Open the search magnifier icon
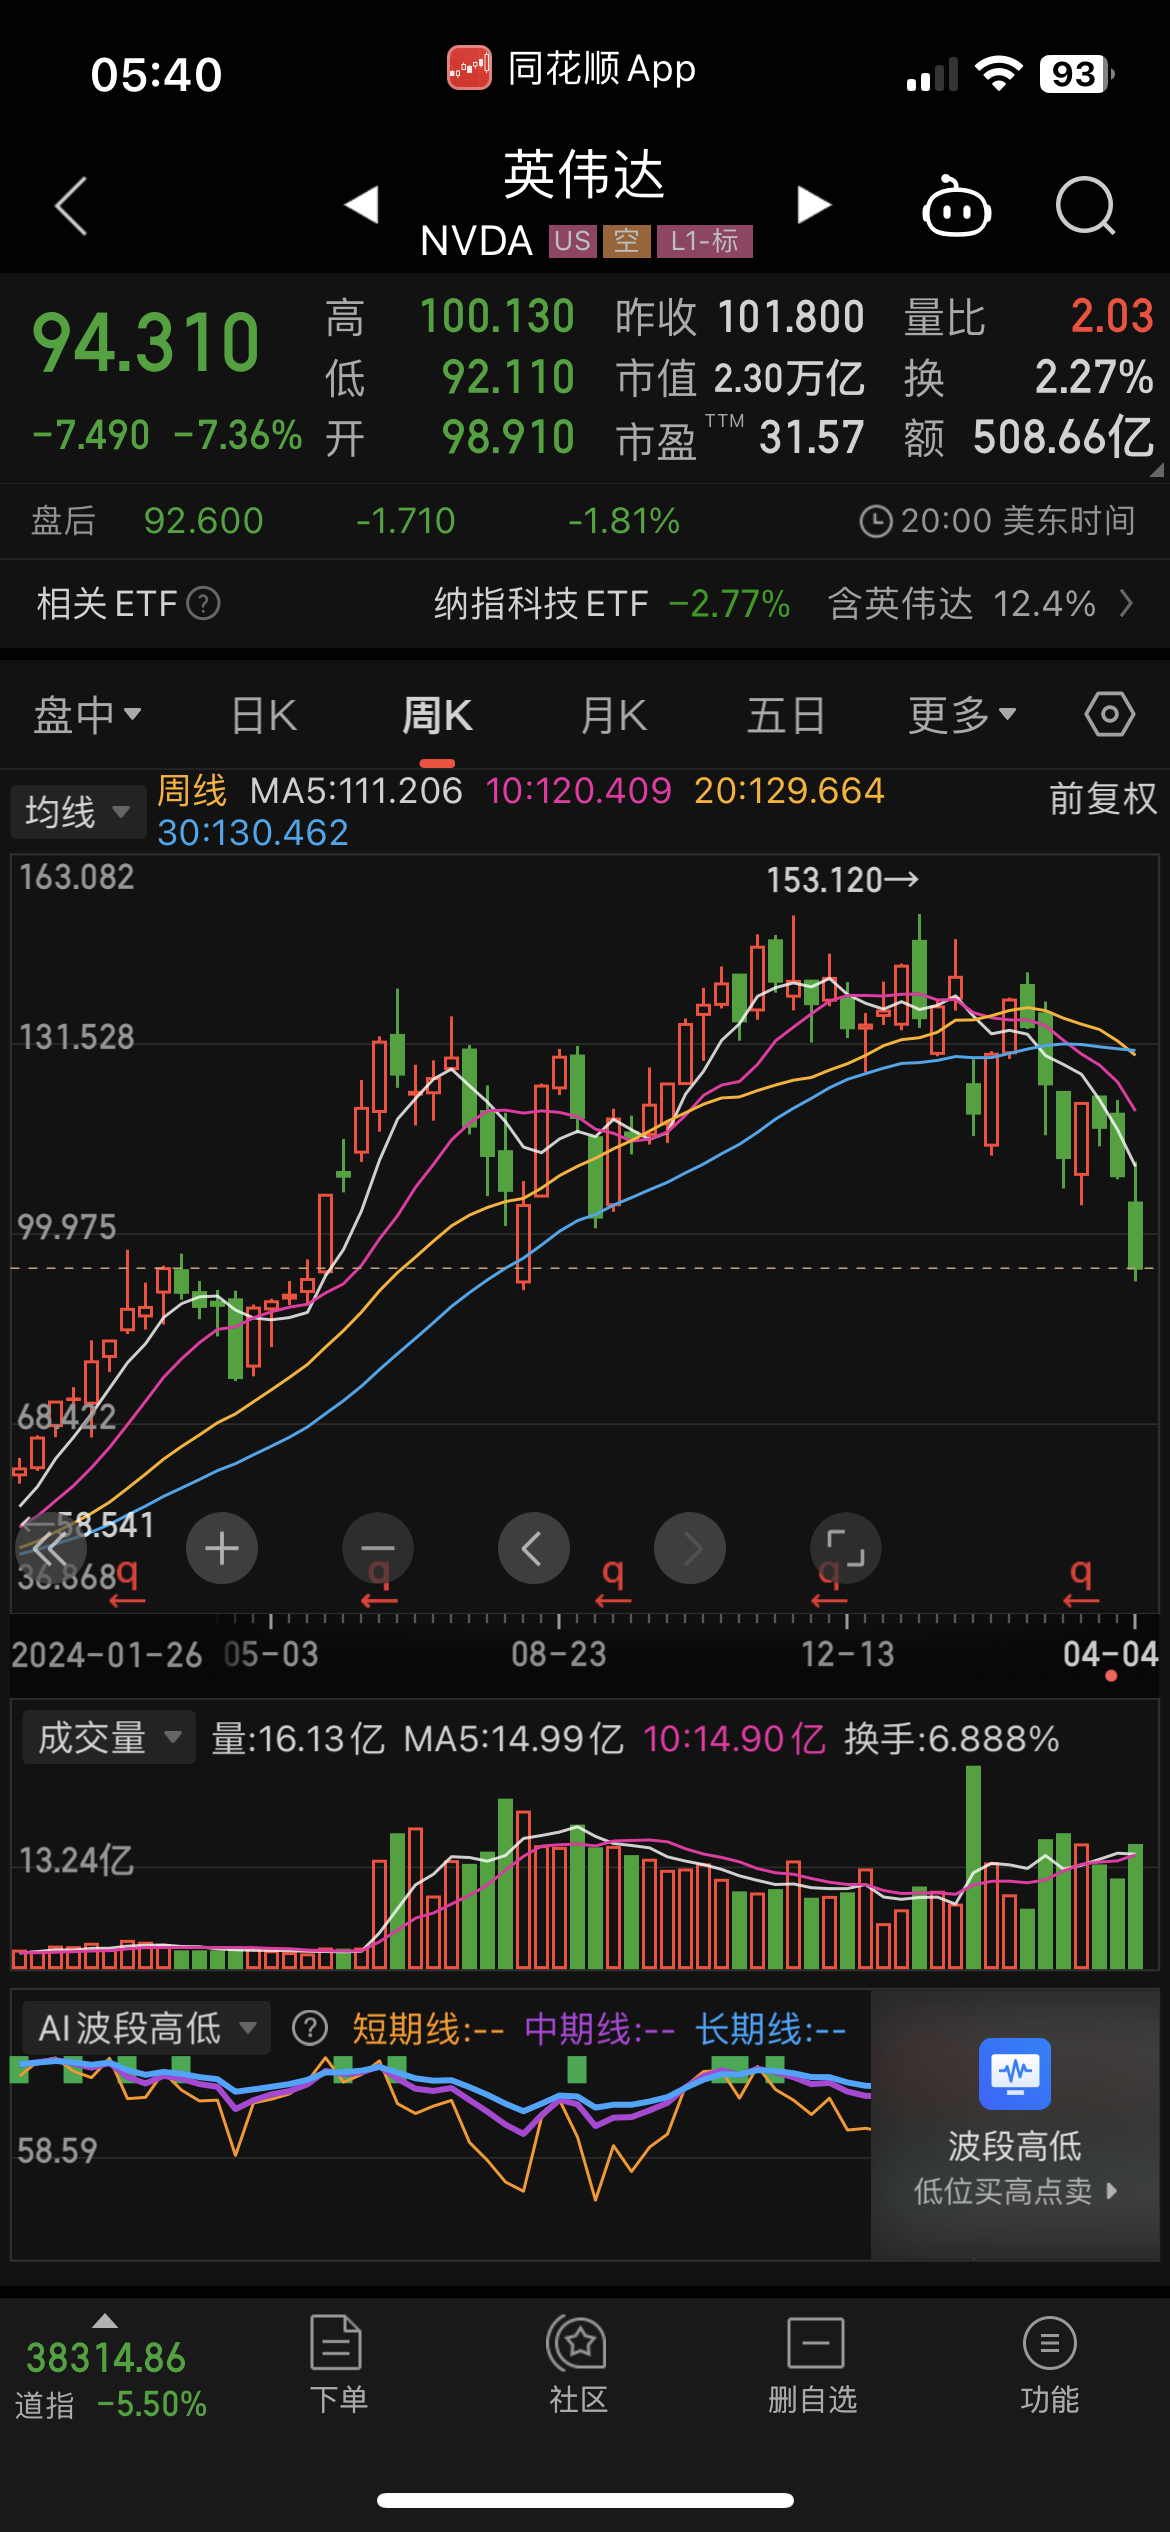 1086,206
